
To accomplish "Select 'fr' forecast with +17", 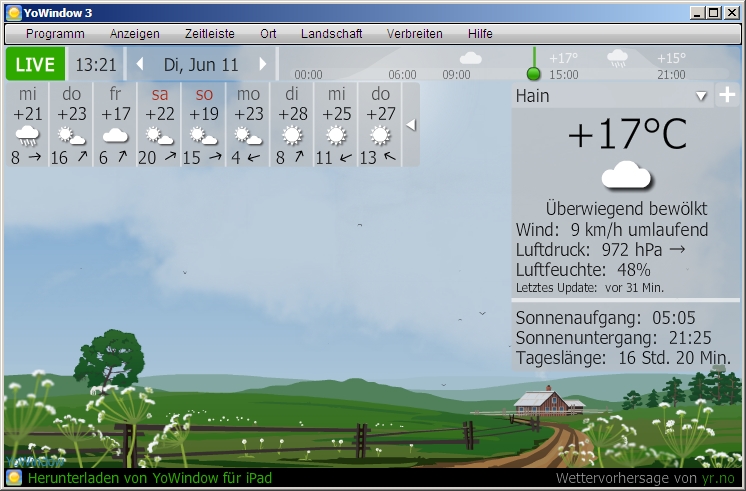I will point(115,125).
